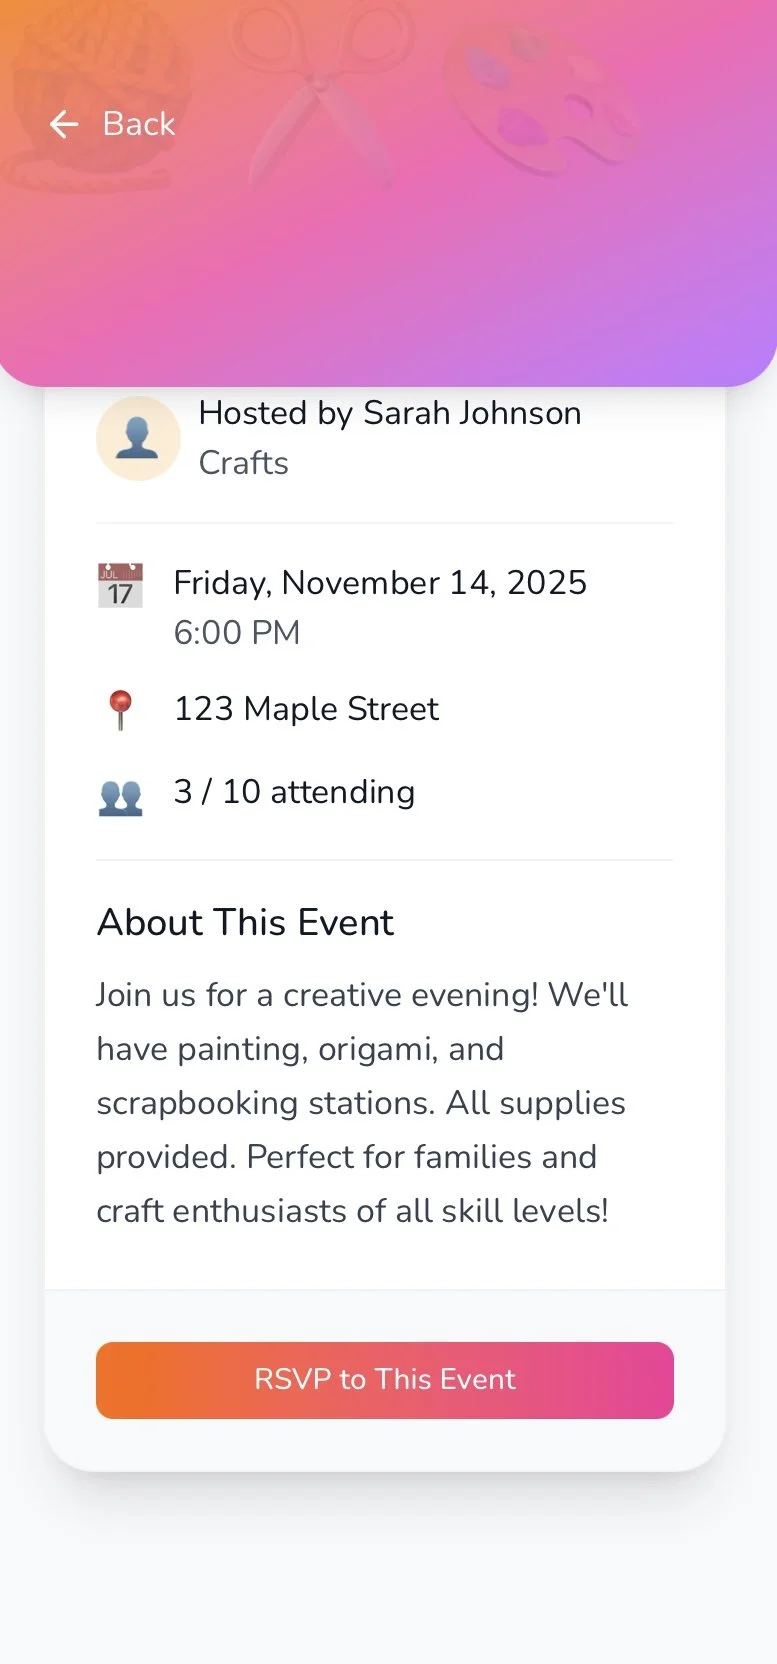Select the Crafts category label
The image size is (777, 1664).
(x=244, y=463)
